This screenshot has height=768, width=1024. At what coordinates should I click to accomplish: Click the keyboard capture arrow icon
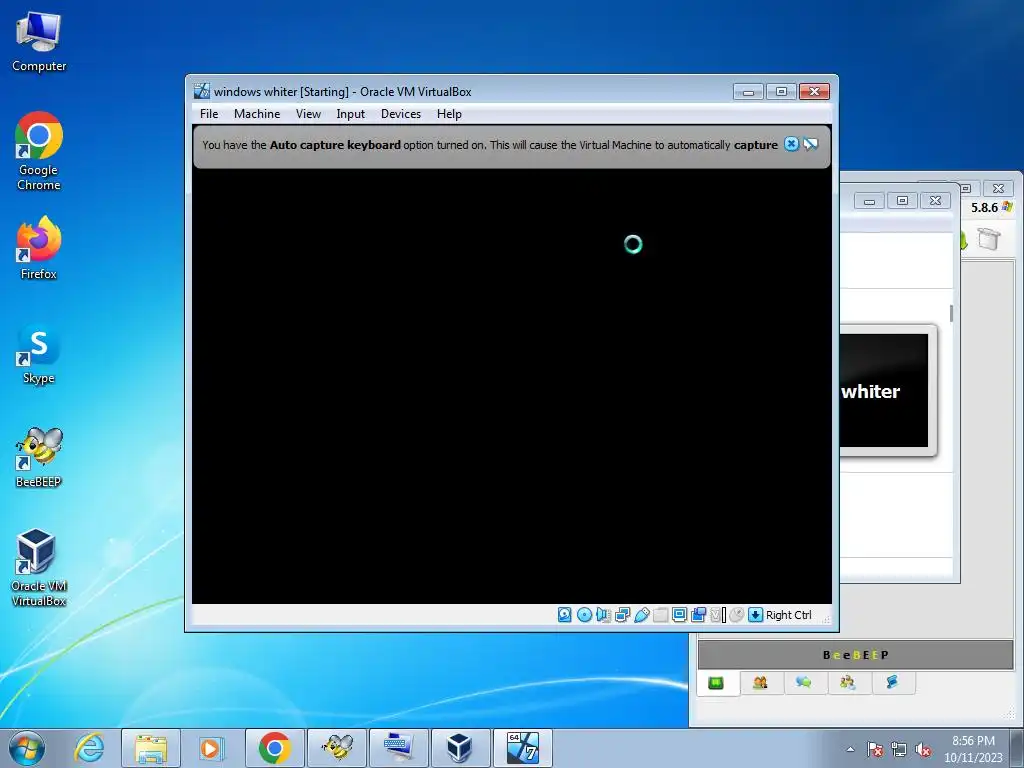(756, 615)
